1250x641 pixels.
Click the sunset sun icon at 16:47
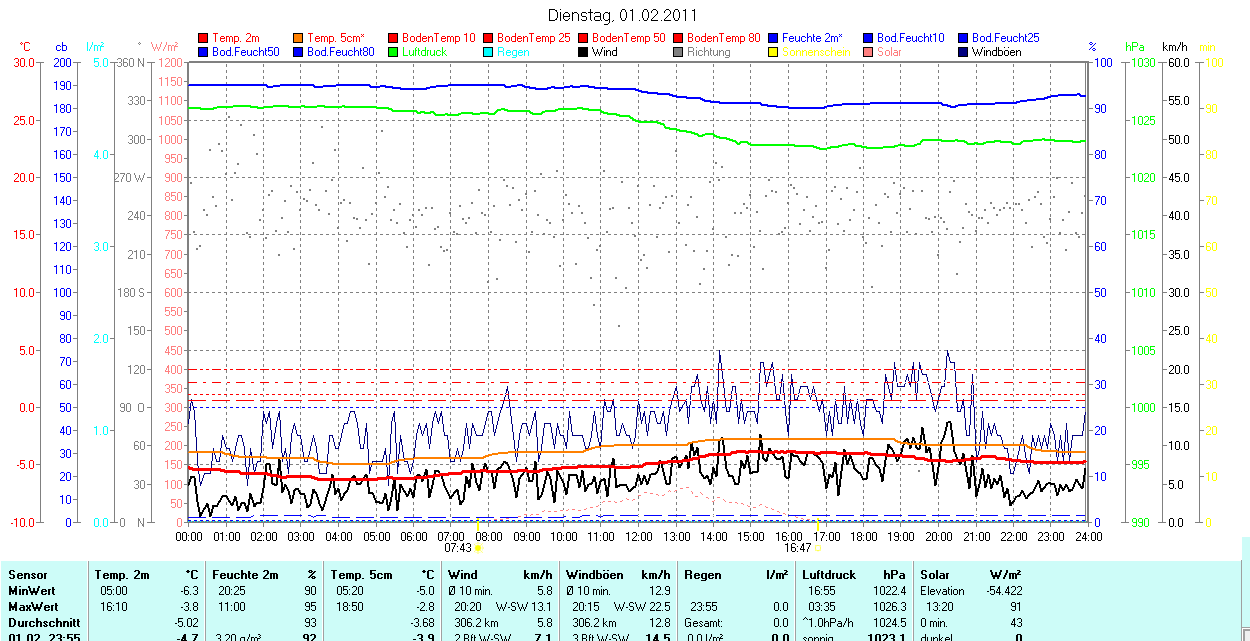[x=818, y=548]
